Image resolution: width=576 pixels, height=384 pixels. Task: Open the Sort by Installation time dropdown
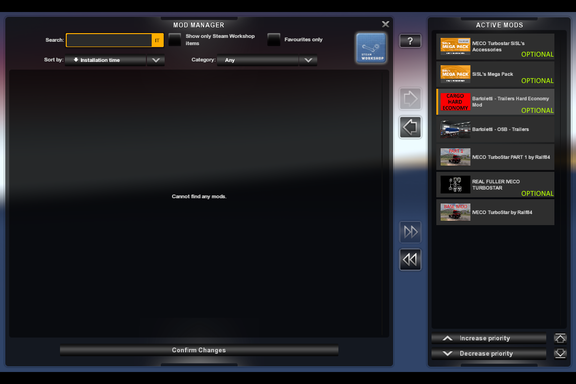pos(114,60)
